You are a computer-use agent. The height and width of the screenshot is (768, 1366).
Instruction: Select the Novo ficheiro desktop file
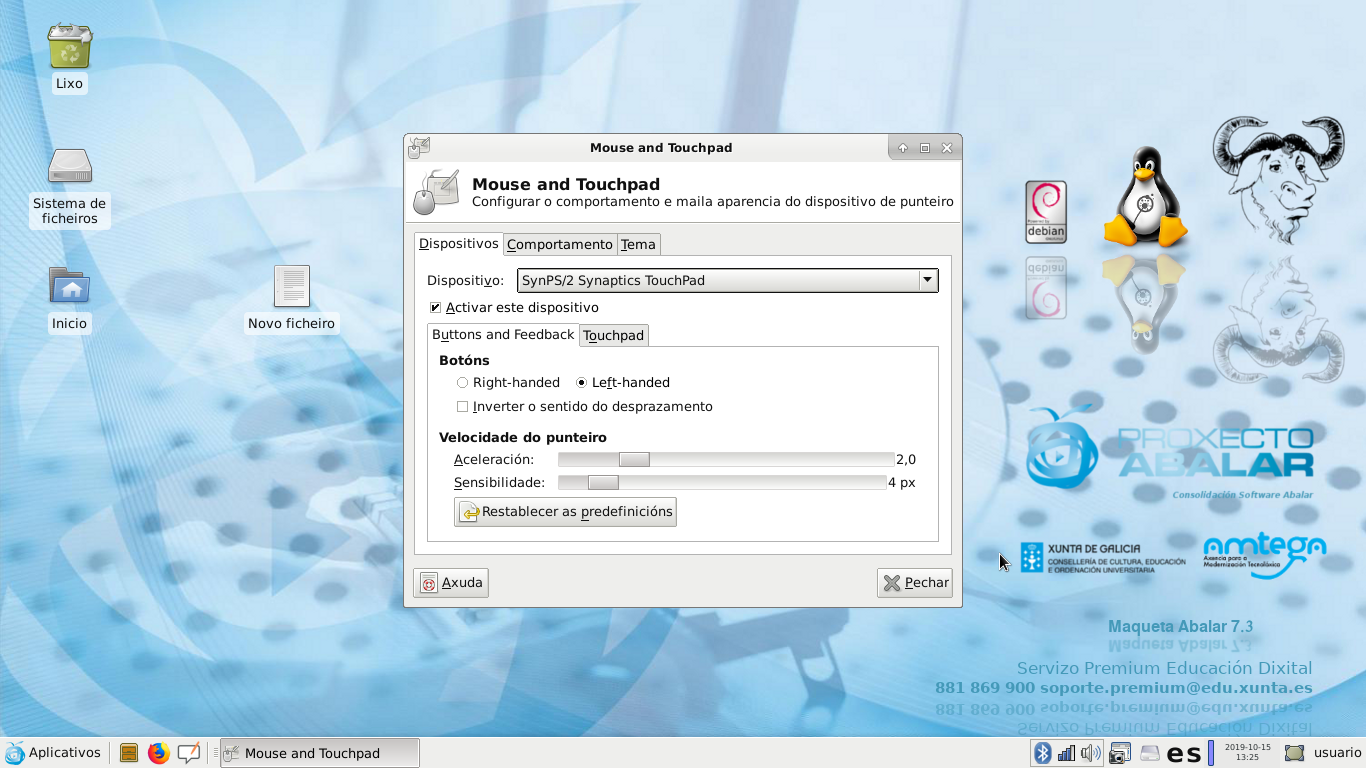[x=291, y=288]
